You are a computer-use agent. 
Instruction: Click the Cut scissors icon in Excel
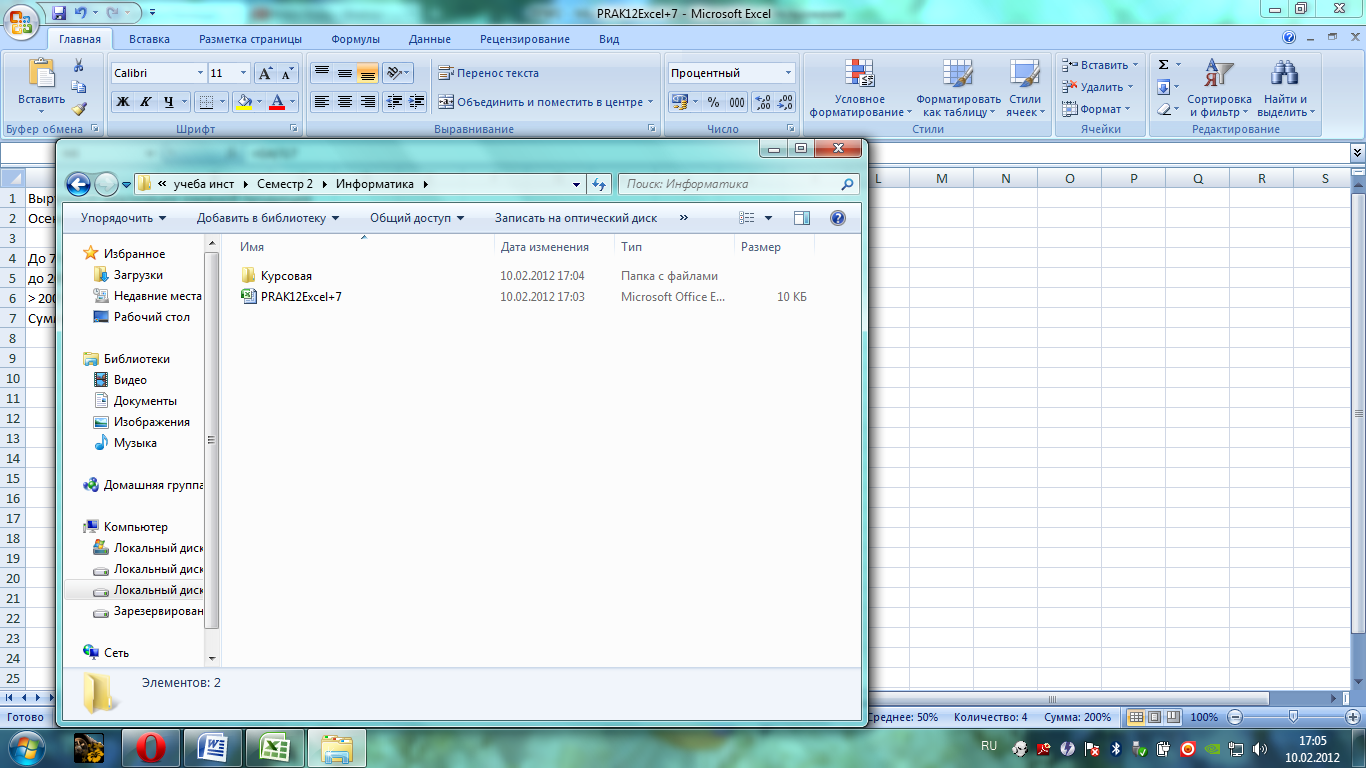(x=79, y=65)
